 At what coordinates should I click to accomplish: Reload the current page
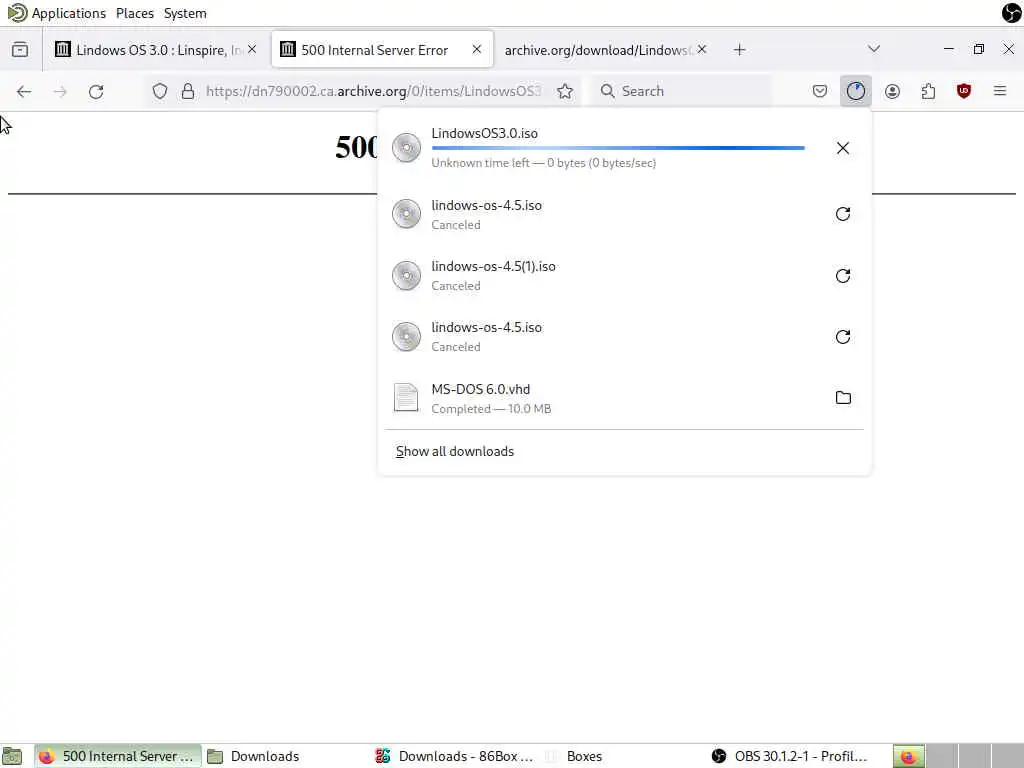tap(96, 91)
